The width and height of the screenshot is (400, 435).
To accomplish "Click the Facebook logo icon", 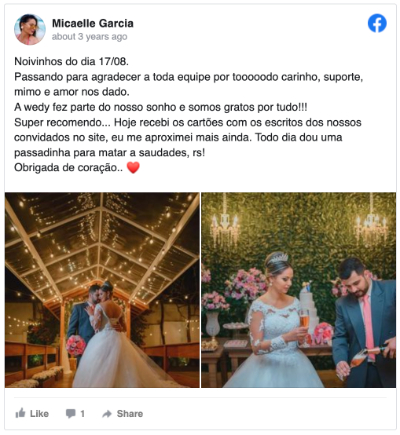I will (377, 23).
